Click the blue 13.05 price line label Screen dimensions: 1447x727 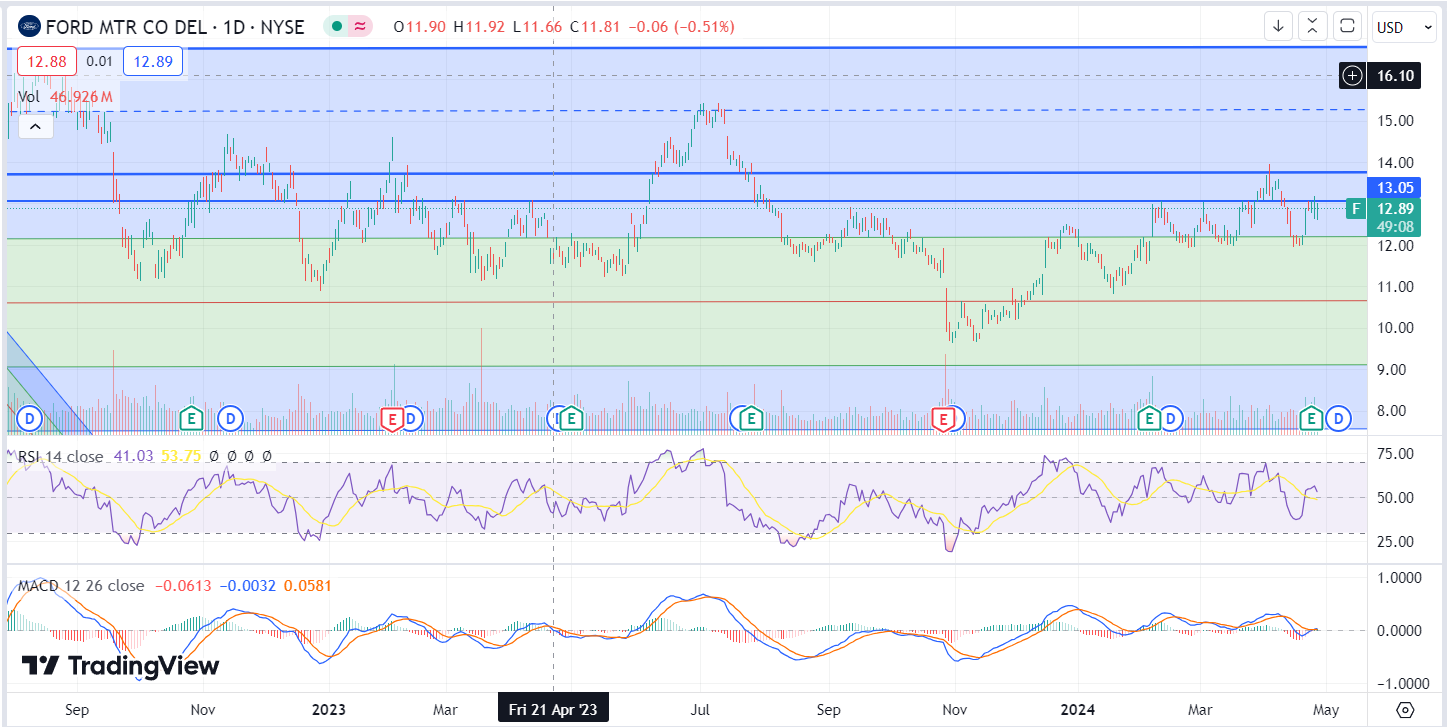[1394, 187]
